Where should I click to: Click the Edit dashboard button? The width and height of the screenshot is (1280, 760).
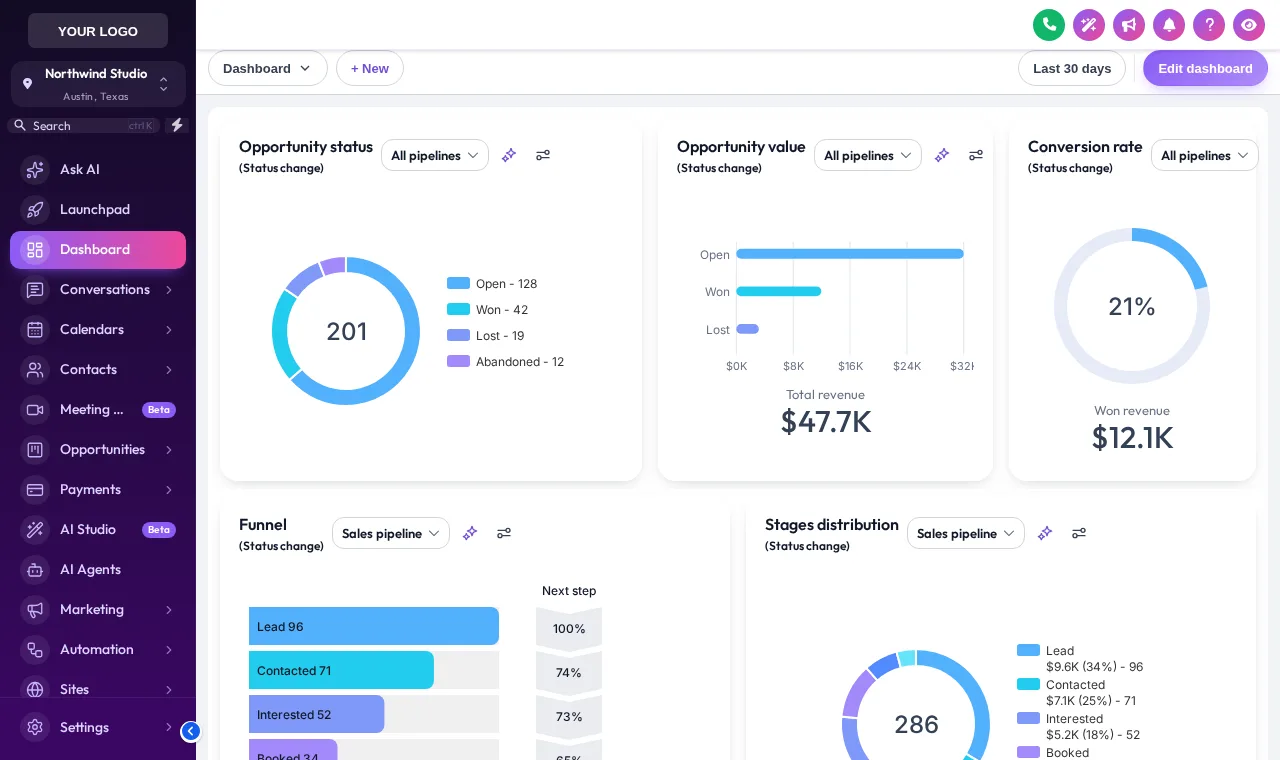coord(1205,68)
